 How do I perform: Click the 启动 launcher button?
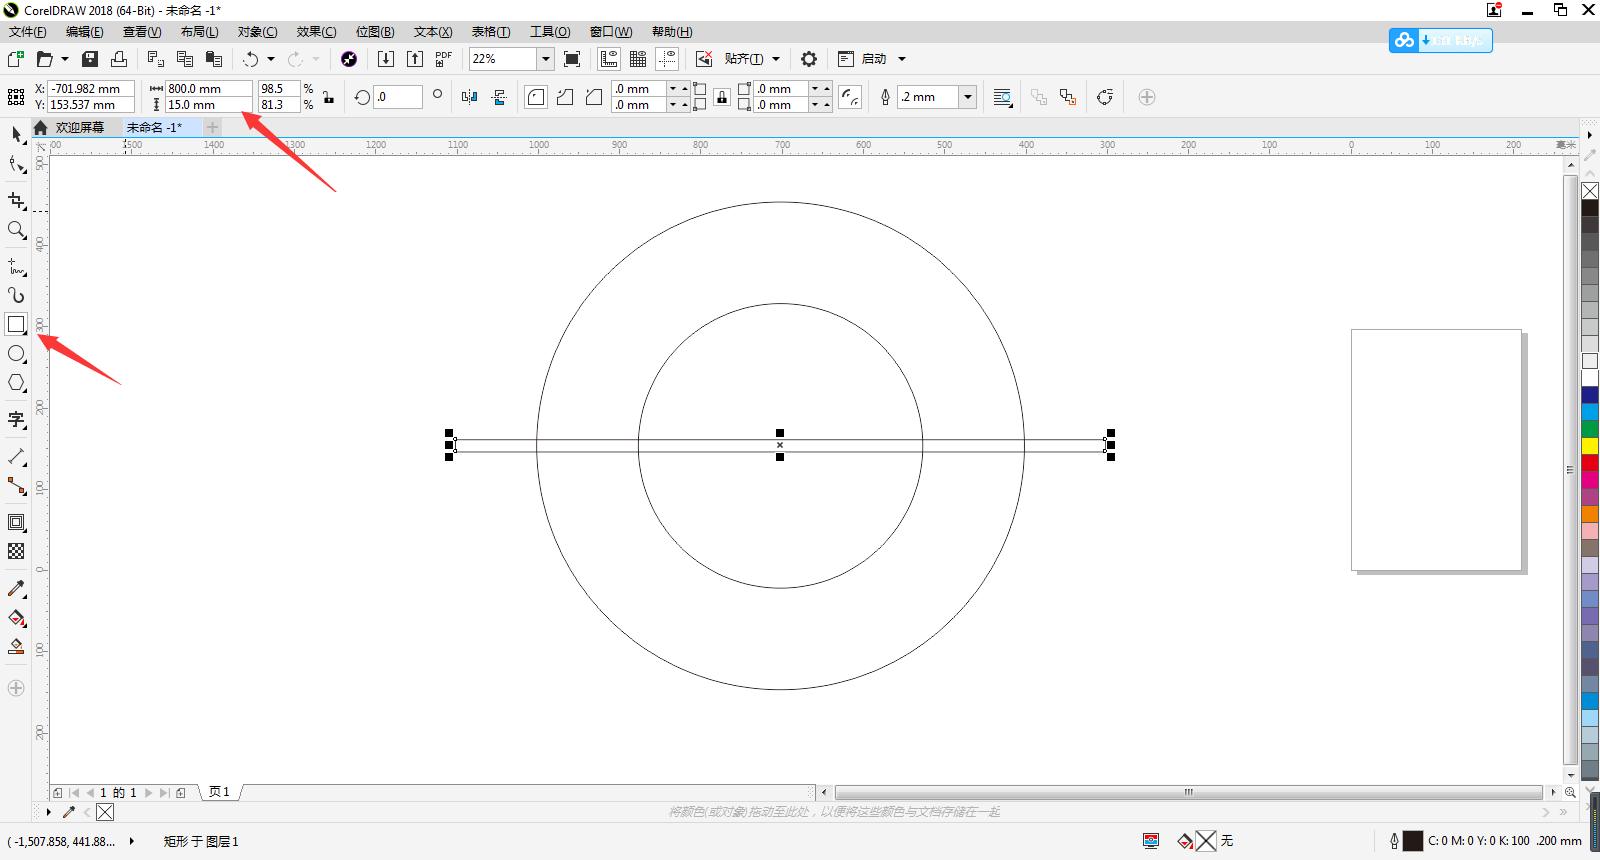[x=873, y=59]
